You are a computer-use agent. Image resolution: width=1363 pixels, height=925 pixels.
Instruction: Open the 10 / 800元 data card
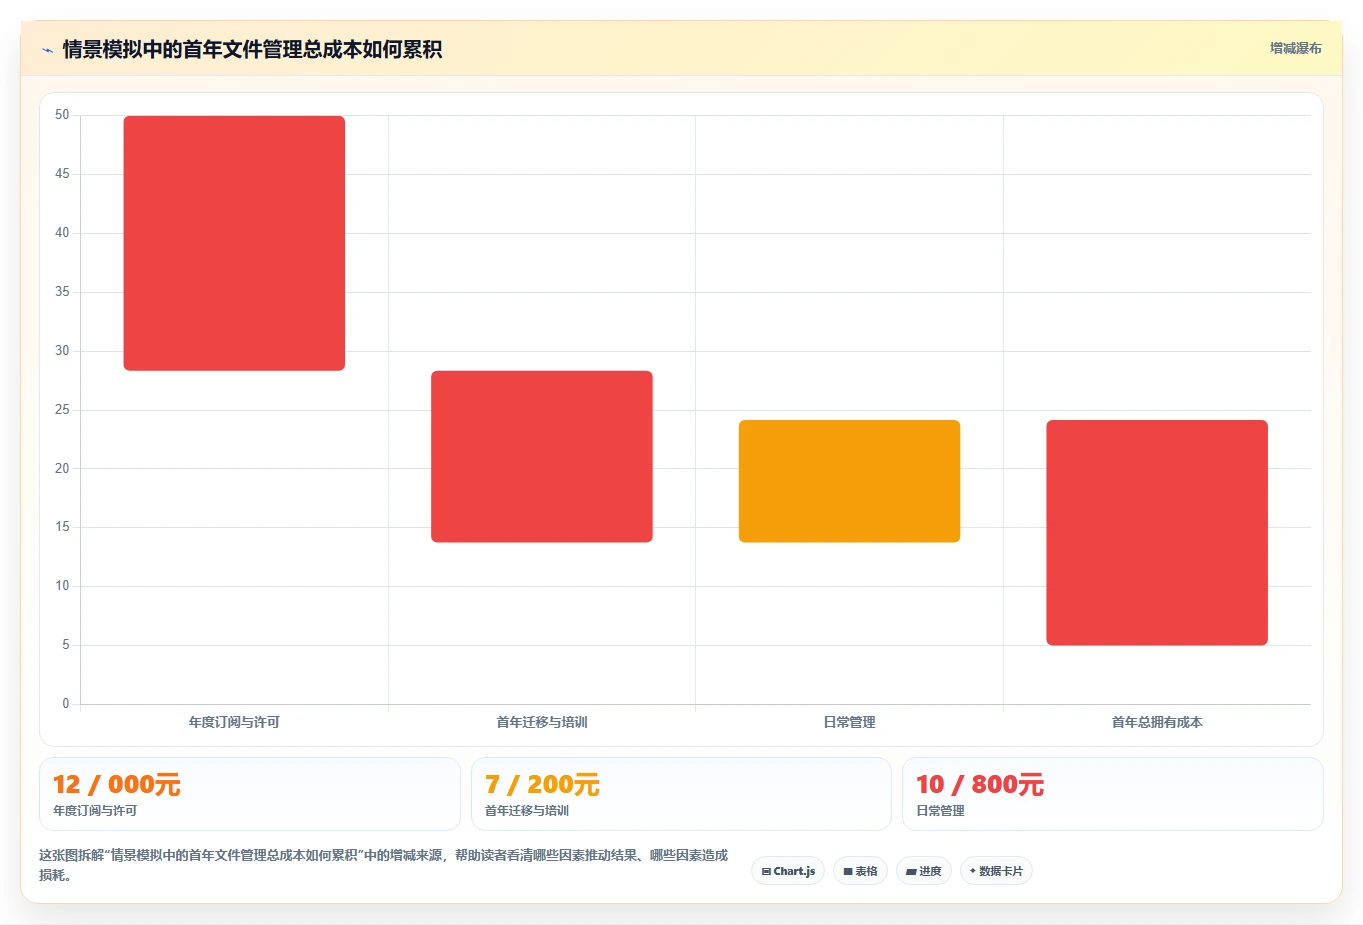tap(1113, 794)
